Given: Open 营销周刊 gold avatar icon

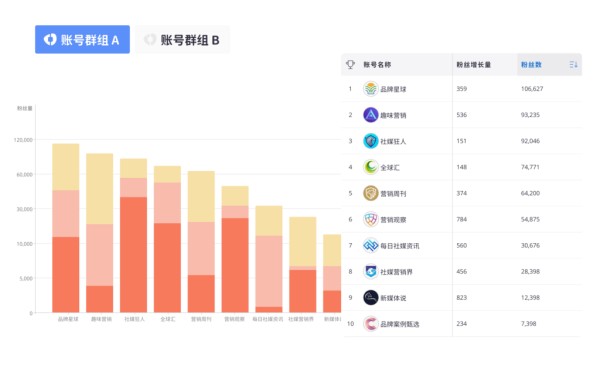Looking at the screenshot, I should [370, 193].
